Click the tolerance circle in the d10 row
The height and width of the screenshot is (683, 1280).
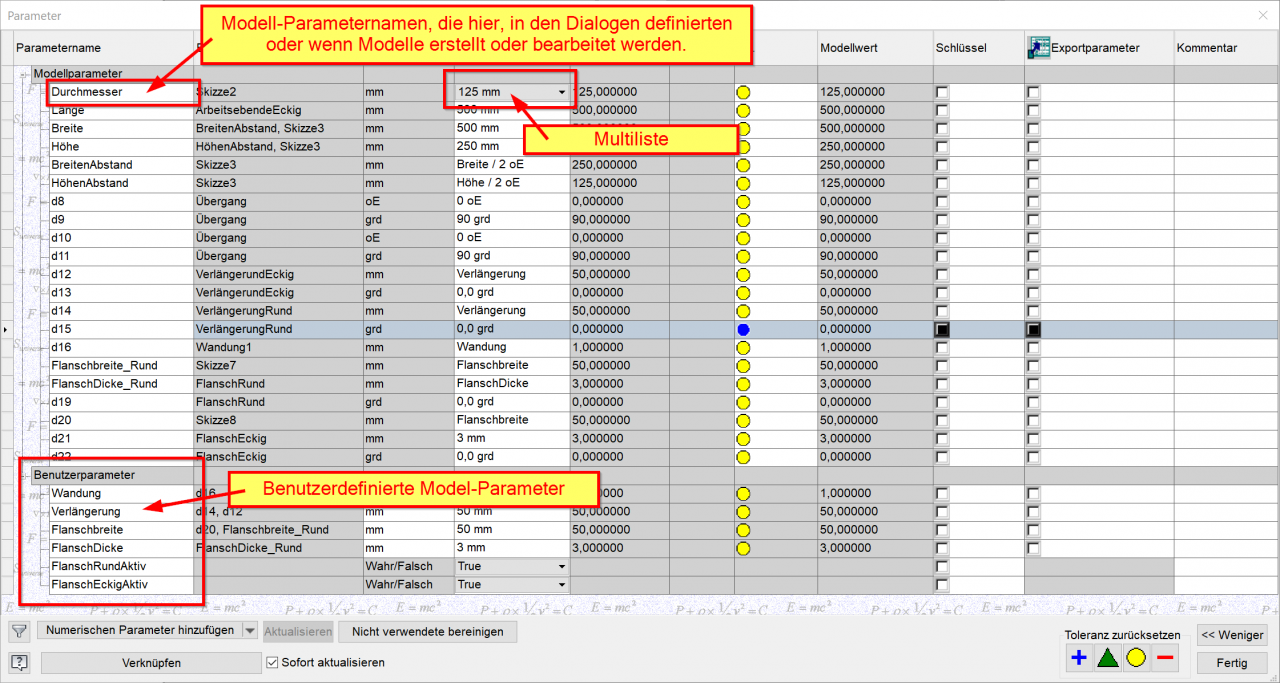coord(743,238)
